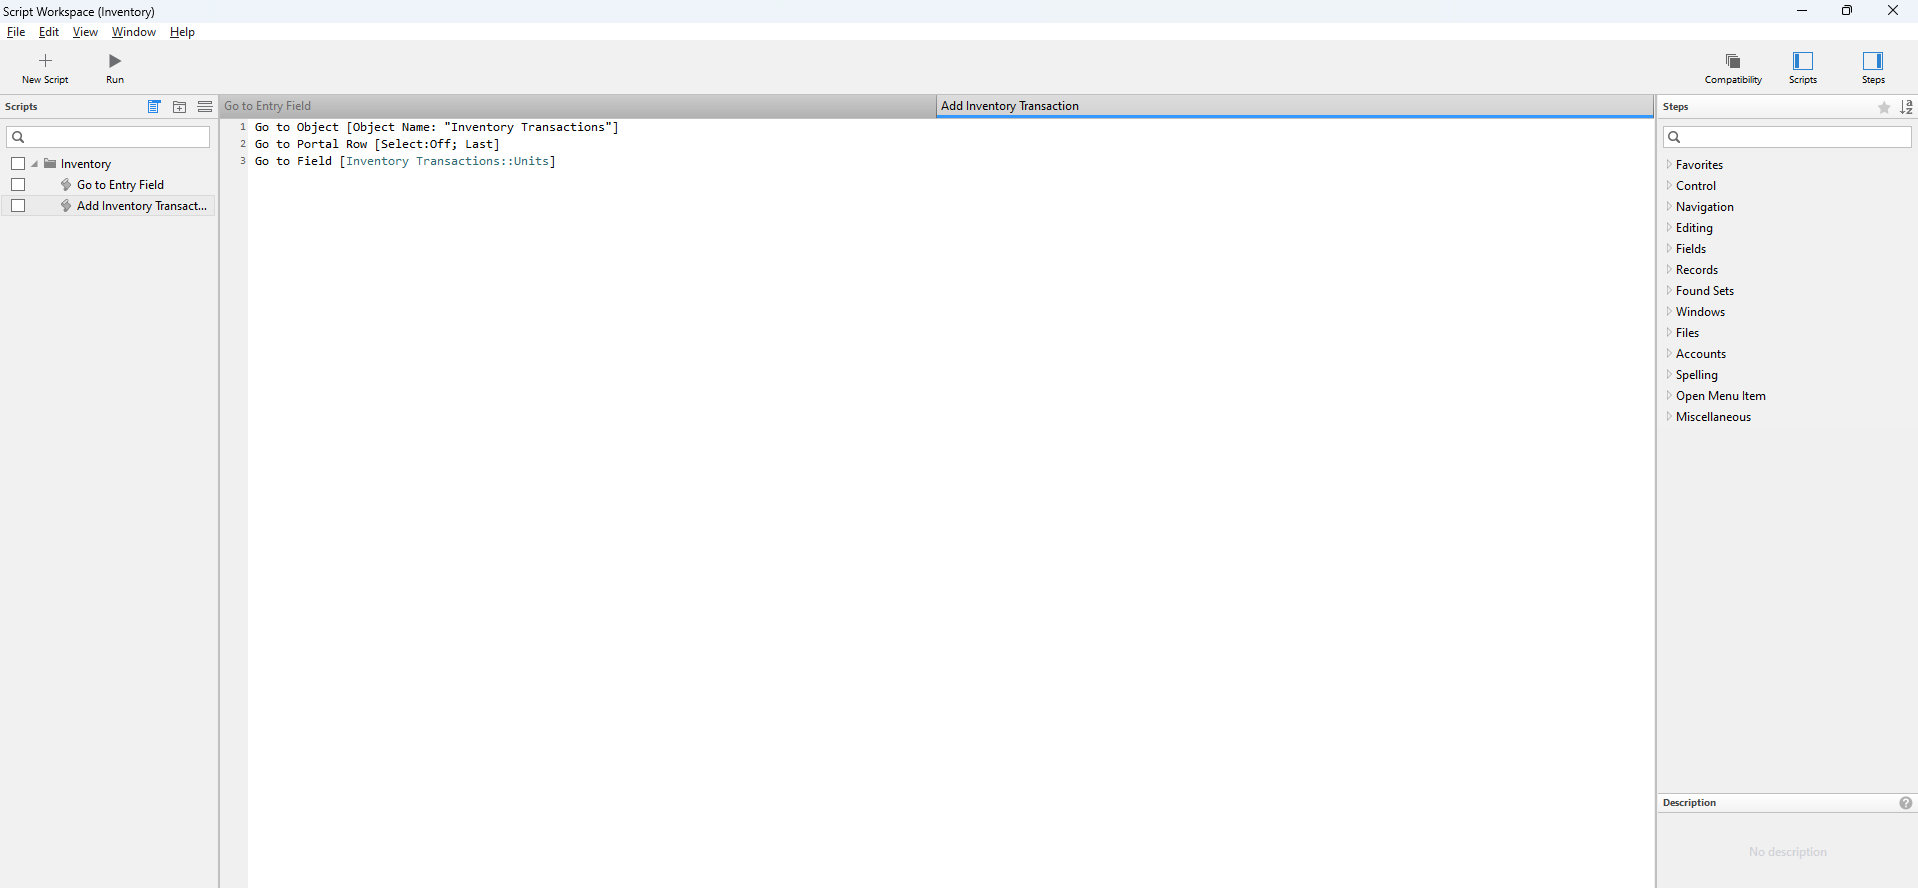
Task: Switch to the Go to Entry Field tab
Action: [578, 106]
